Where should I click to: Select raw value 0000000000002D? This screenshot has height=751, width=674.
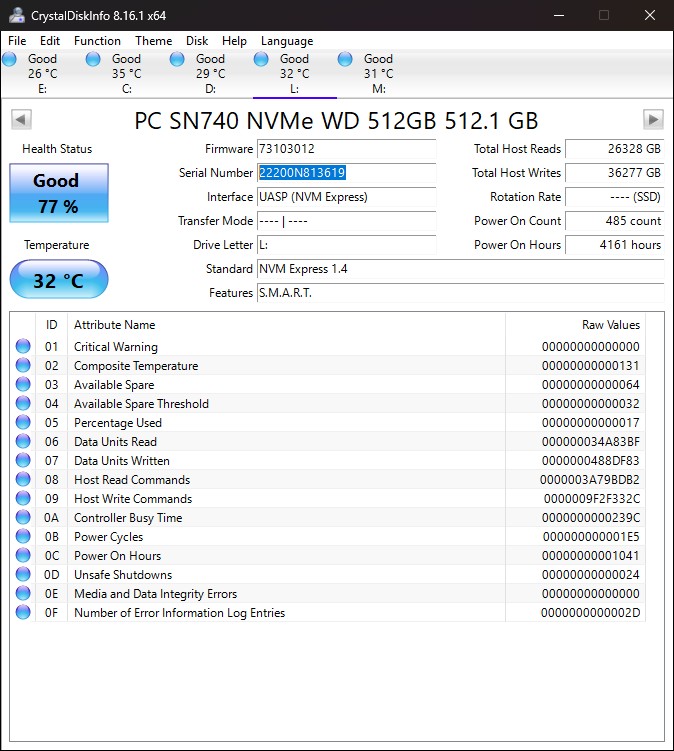590,613
